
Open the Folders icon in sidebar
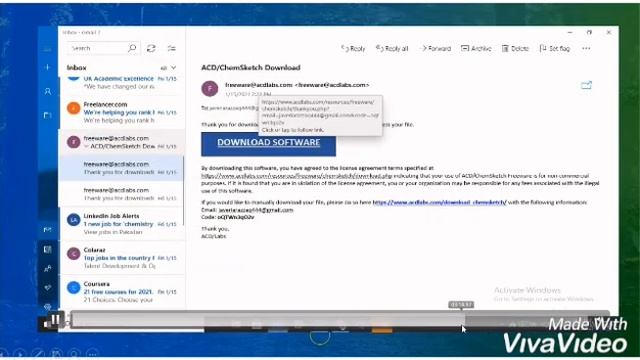tap(48, 115)
